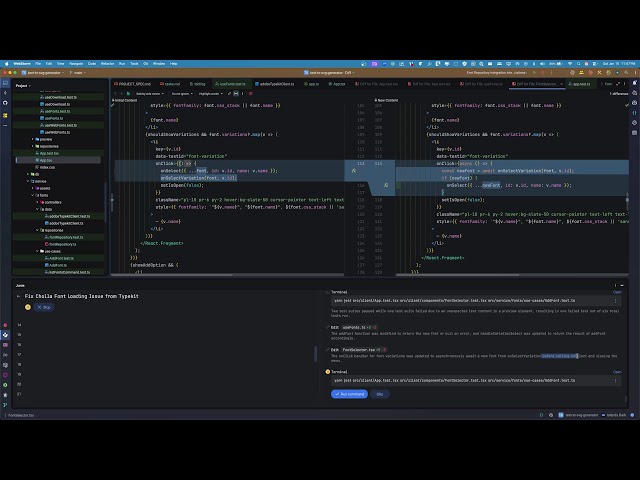Open the first Terminal command link
This screenshot has height=480, width=640.
tap(617, 292)
